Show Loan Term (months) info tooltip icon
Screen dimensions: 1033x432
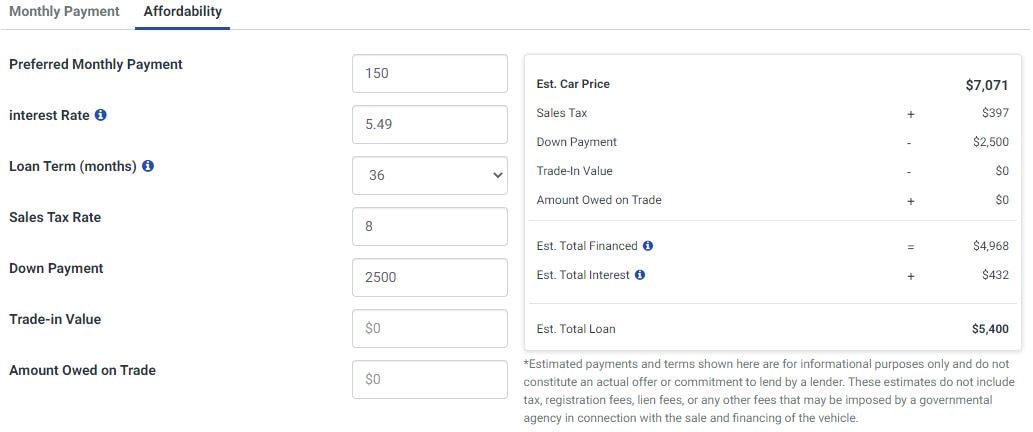(148, 167)
